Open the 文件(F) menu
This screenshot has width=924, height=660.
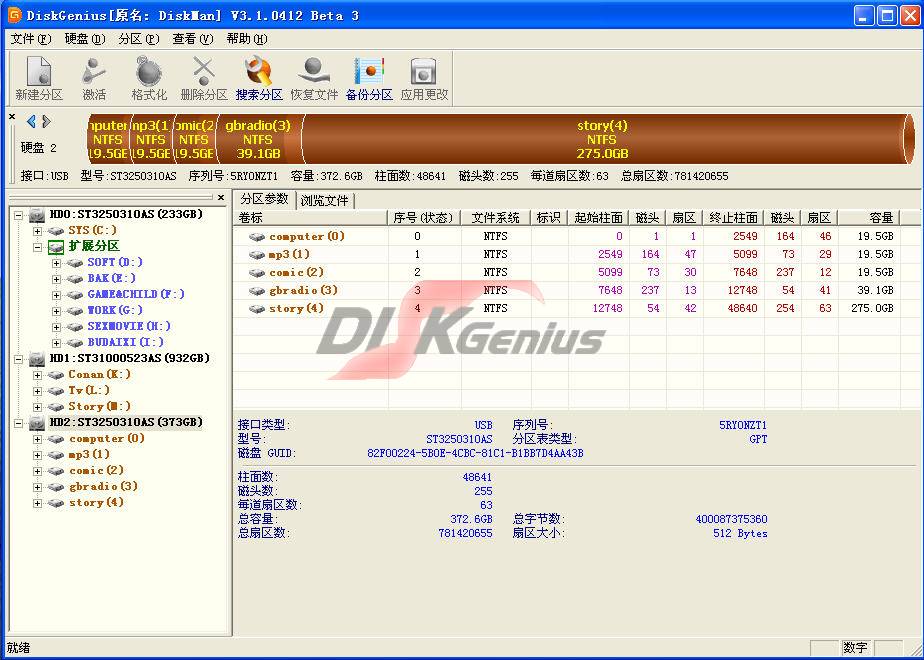tap(31, 39)
